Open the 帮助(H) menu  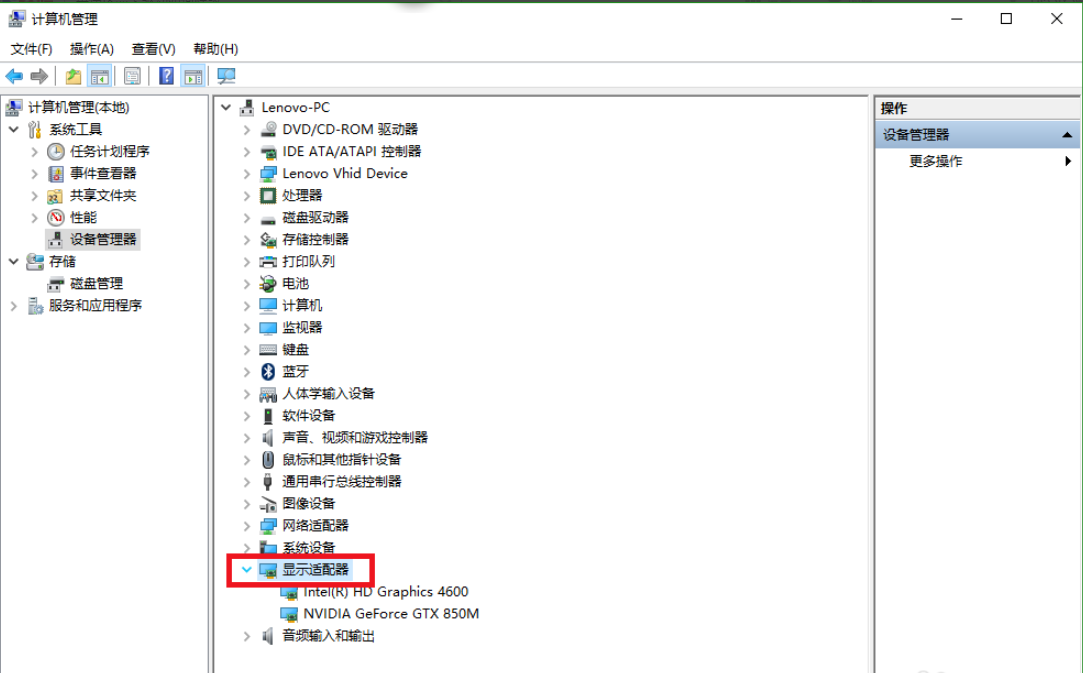[x=215, y=49]
